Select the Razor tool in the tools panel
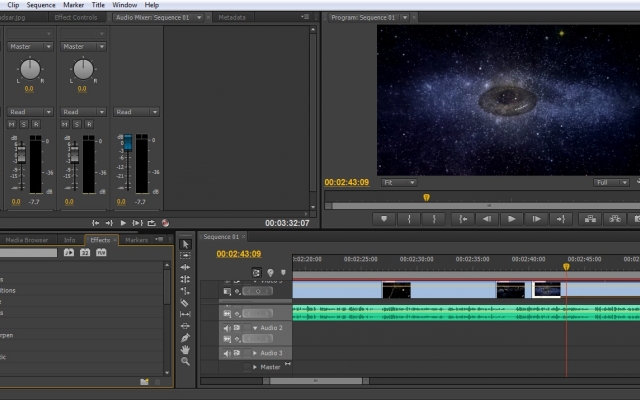 (x=185, y=303)
